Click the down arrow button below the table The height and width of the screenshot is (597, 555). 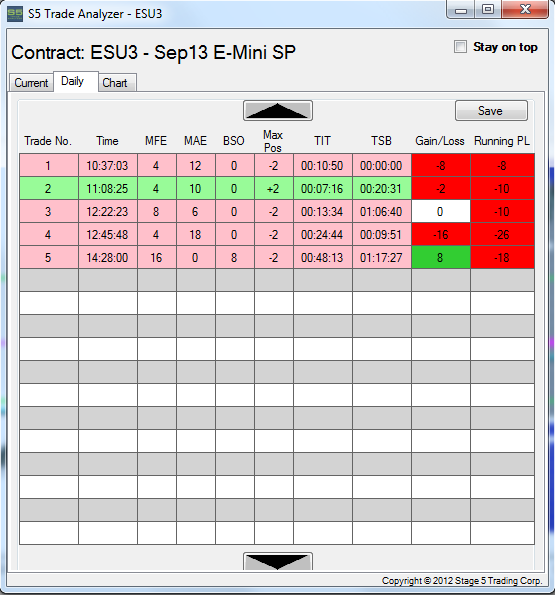click(278, 562)
